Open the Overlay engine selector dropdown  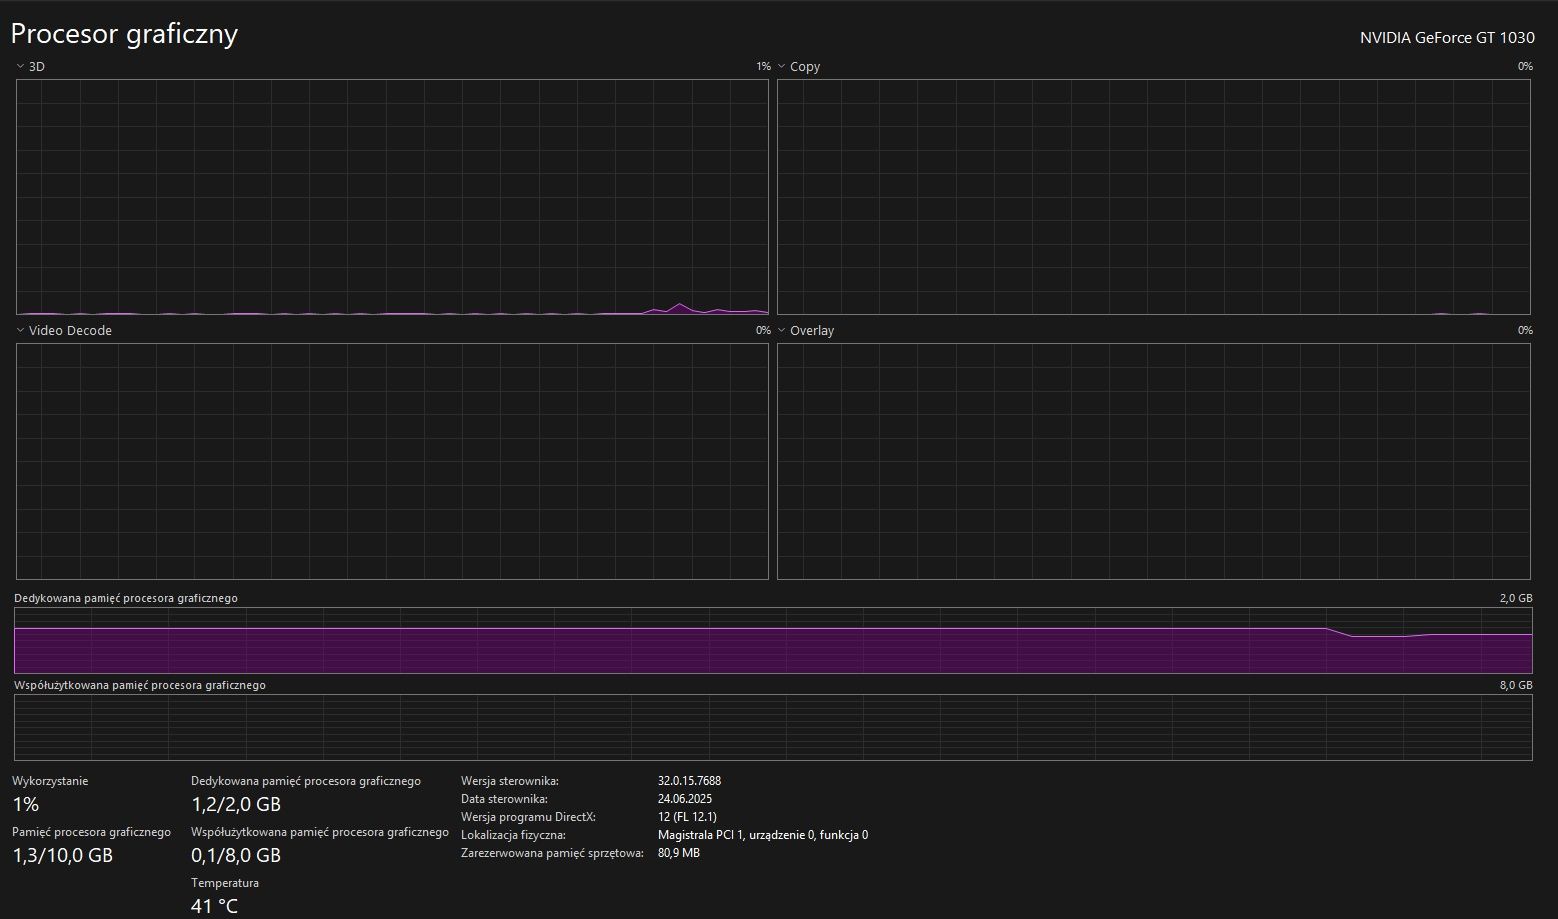(806, 331)
